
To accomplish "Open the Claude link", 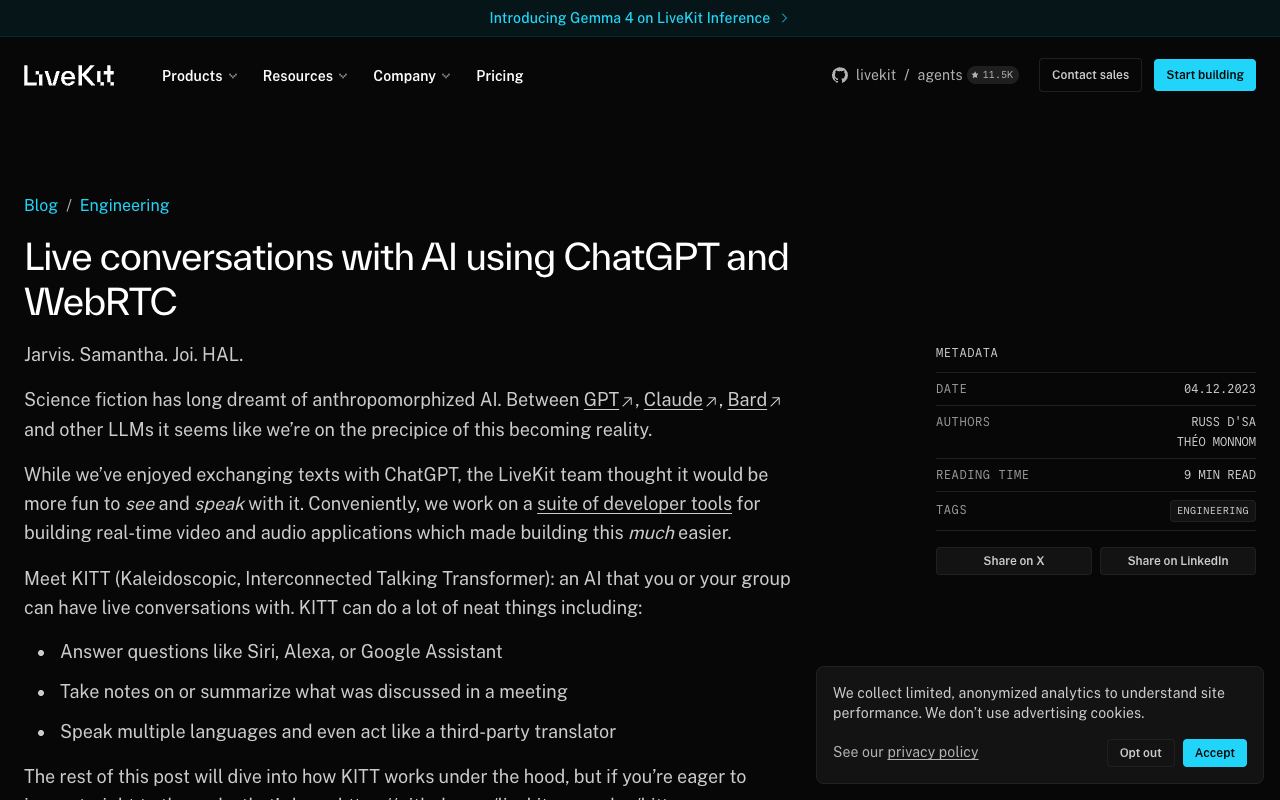I will pos(673,400).
